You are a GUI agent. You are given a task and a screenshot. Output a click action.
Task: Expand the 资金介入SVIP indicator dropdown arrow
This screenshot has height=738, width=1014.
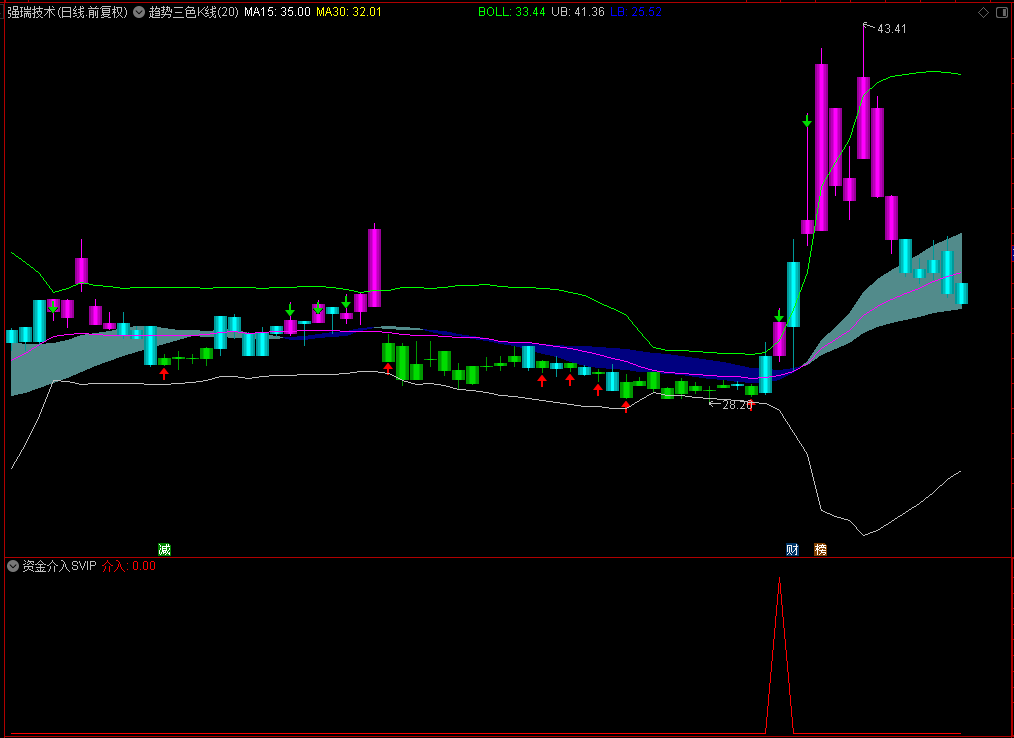12,566
